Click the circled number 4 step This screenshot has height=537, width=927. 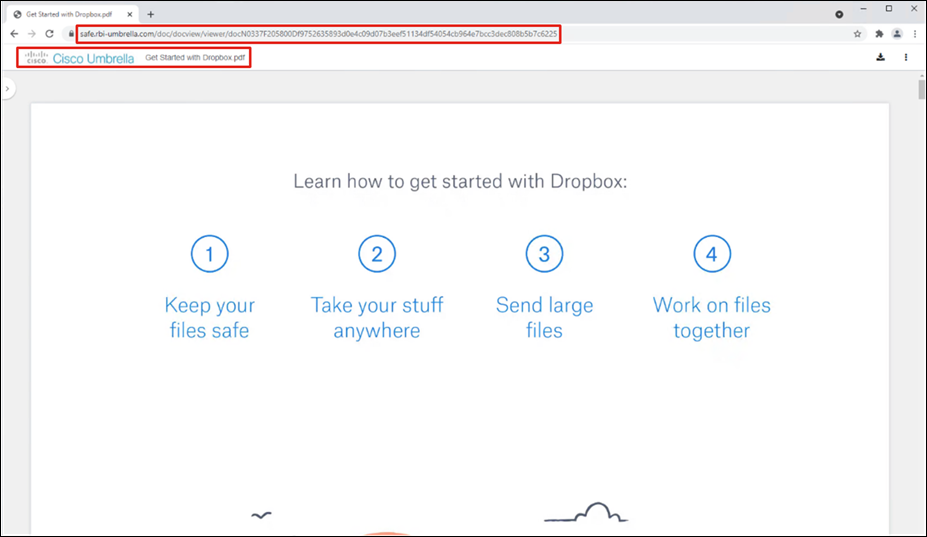pos(712,254)
